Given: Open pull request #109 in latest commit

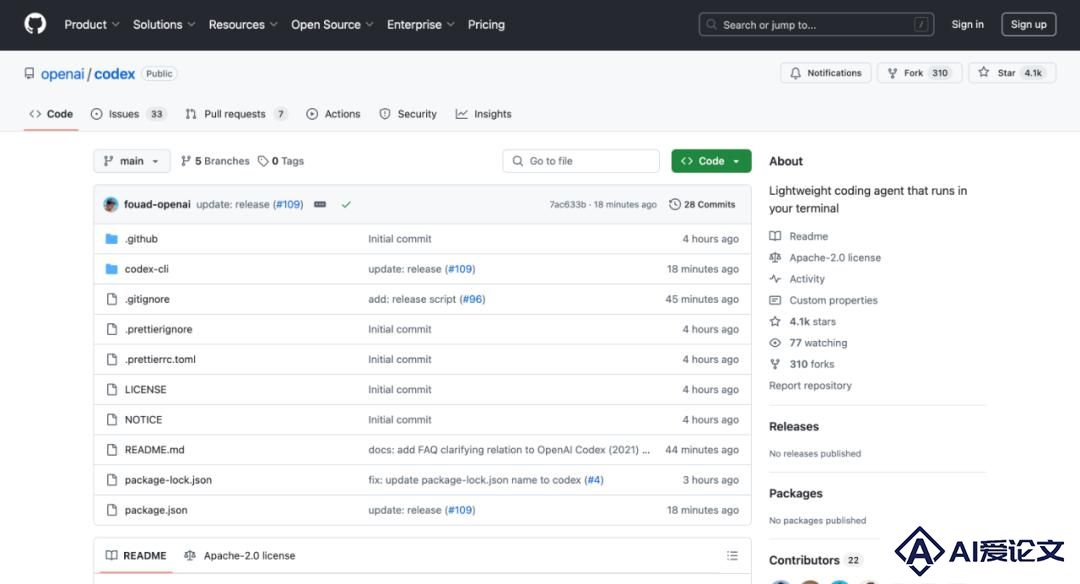Looking at the screenshot, I should [288, 205].
